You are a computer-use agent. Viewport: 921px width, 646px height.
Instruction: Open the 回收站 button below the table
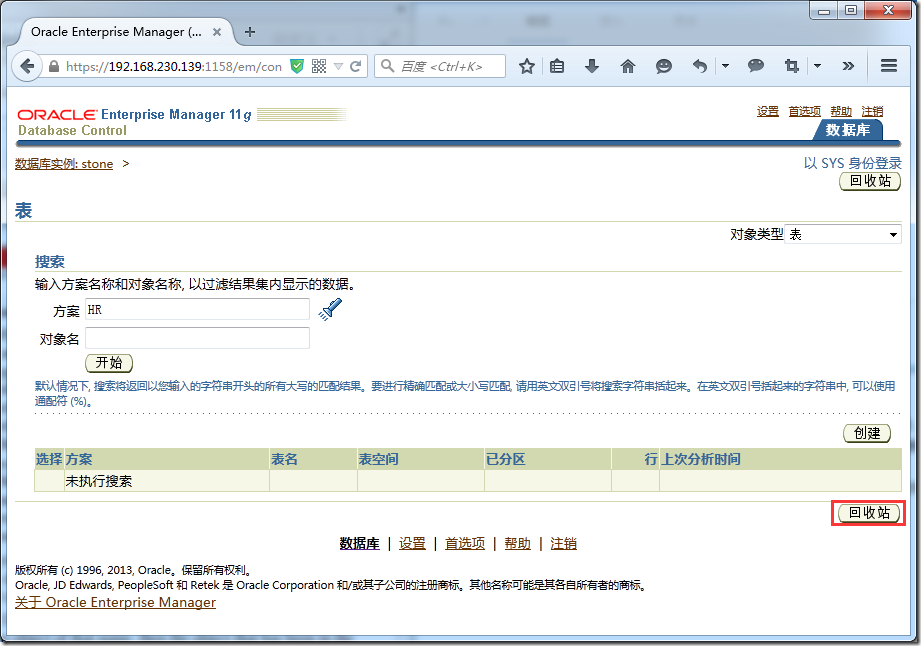(869, 513)
